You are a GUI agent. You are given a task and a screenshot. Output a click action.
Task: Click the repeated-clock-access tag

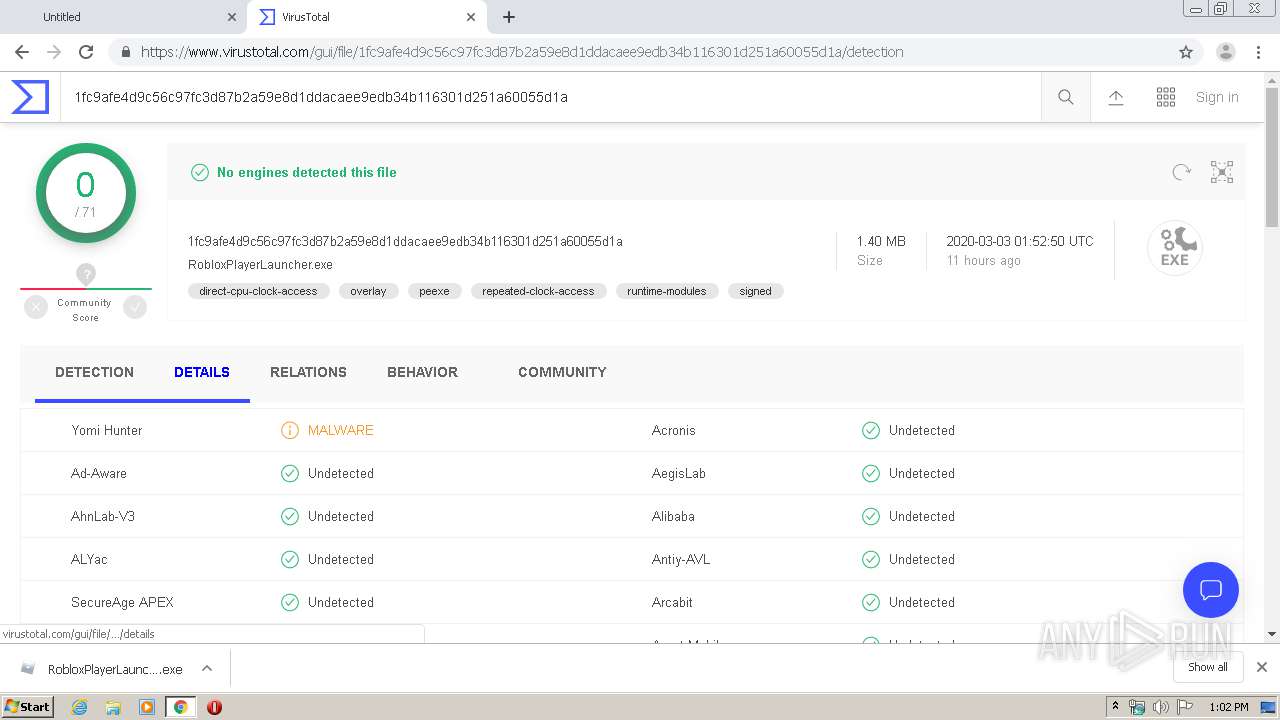pyautogui.click(x=538, y=291)
